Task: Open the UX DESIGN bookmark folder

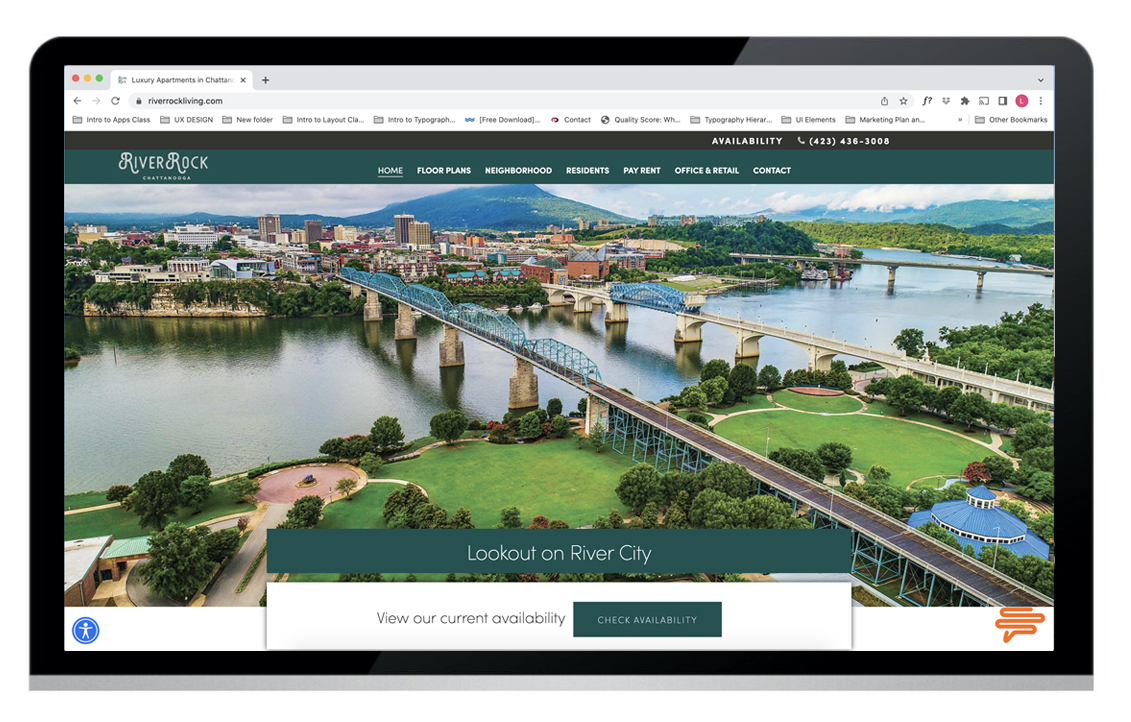Action: [x=186, y=120]
